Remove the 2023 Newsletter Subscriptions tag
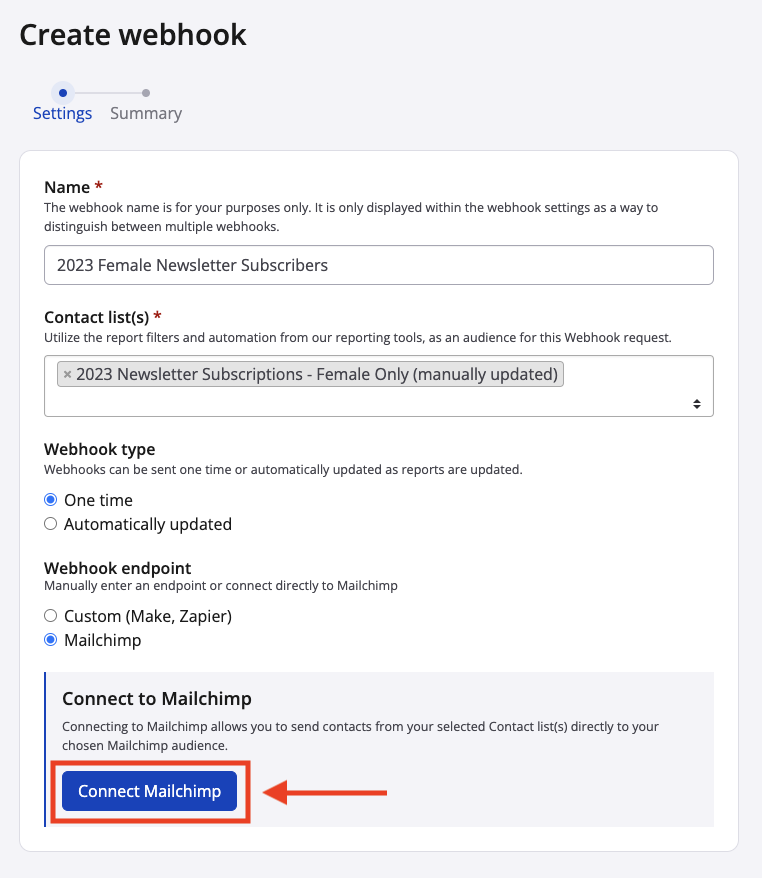762x878 pixels. click(x=67, y=375)
